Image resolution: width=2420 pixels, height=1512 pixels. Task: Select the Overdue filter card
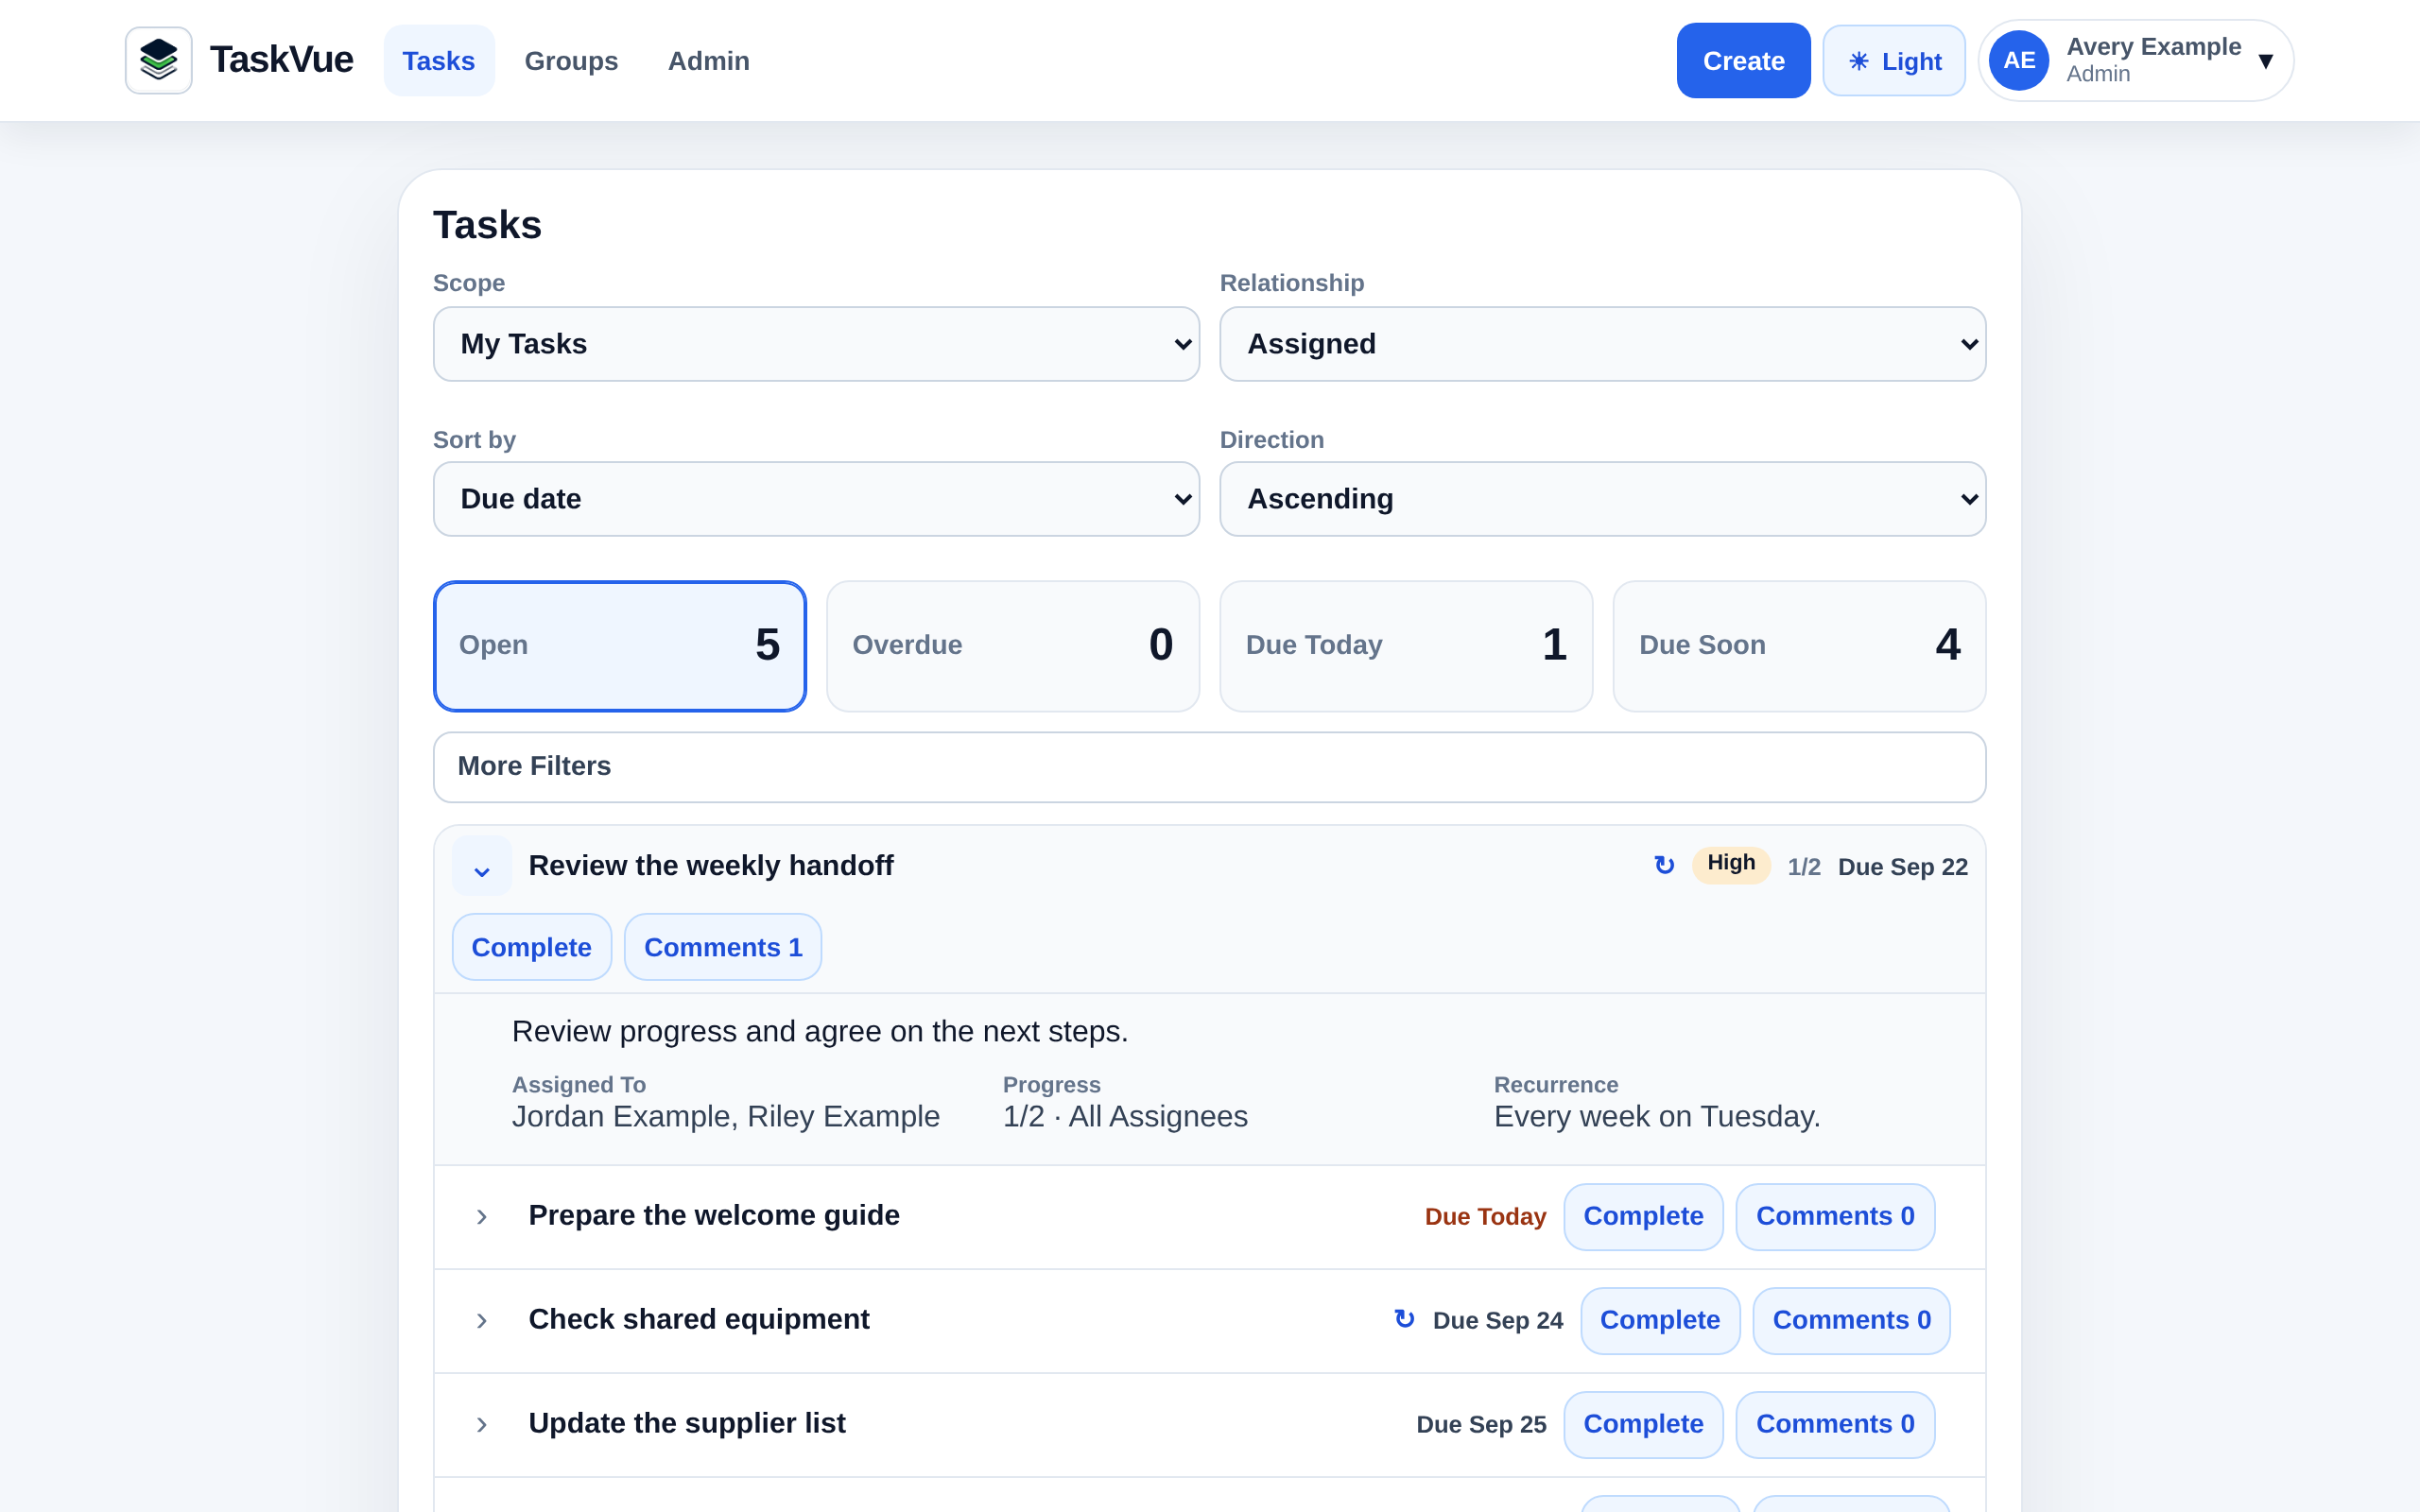(x=1012, y=646)
